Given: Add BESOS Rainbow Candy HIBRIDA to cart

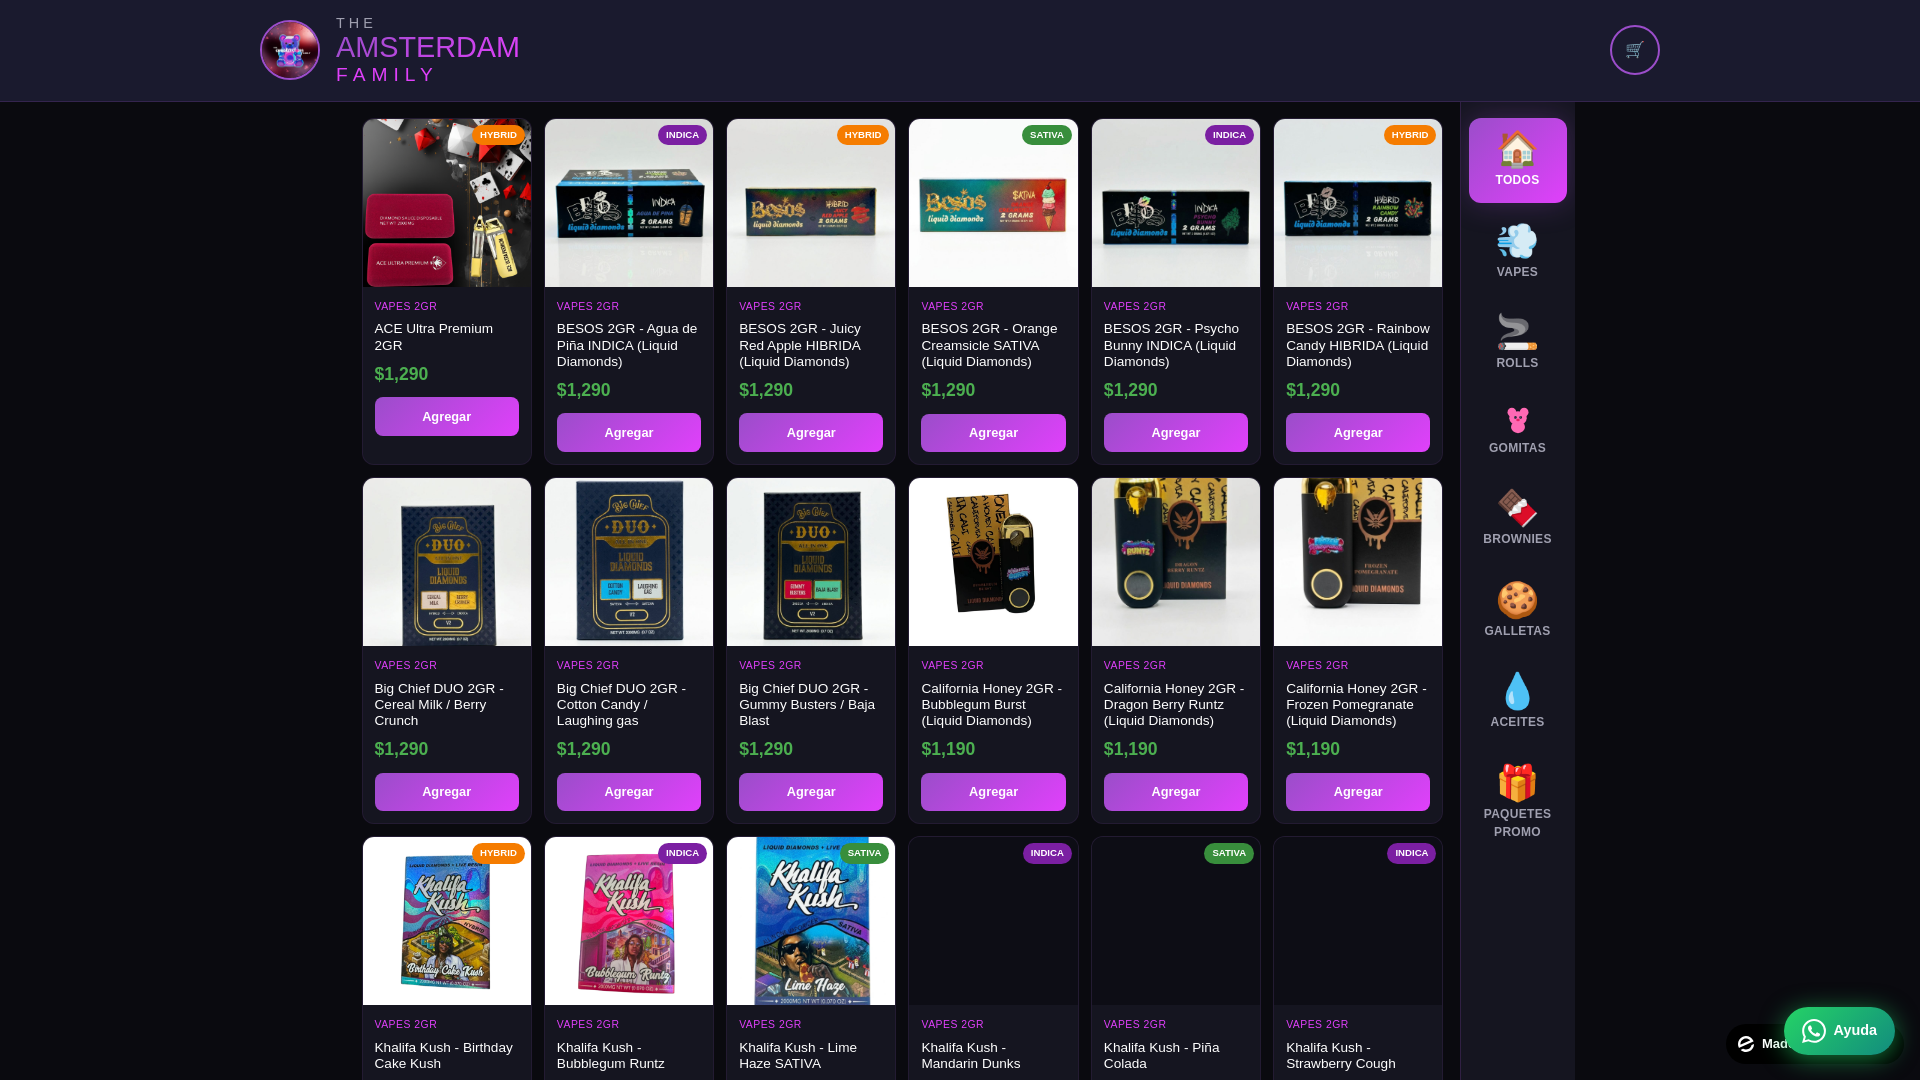Looking at the screenshot, I should click(x=1358, y=433).
